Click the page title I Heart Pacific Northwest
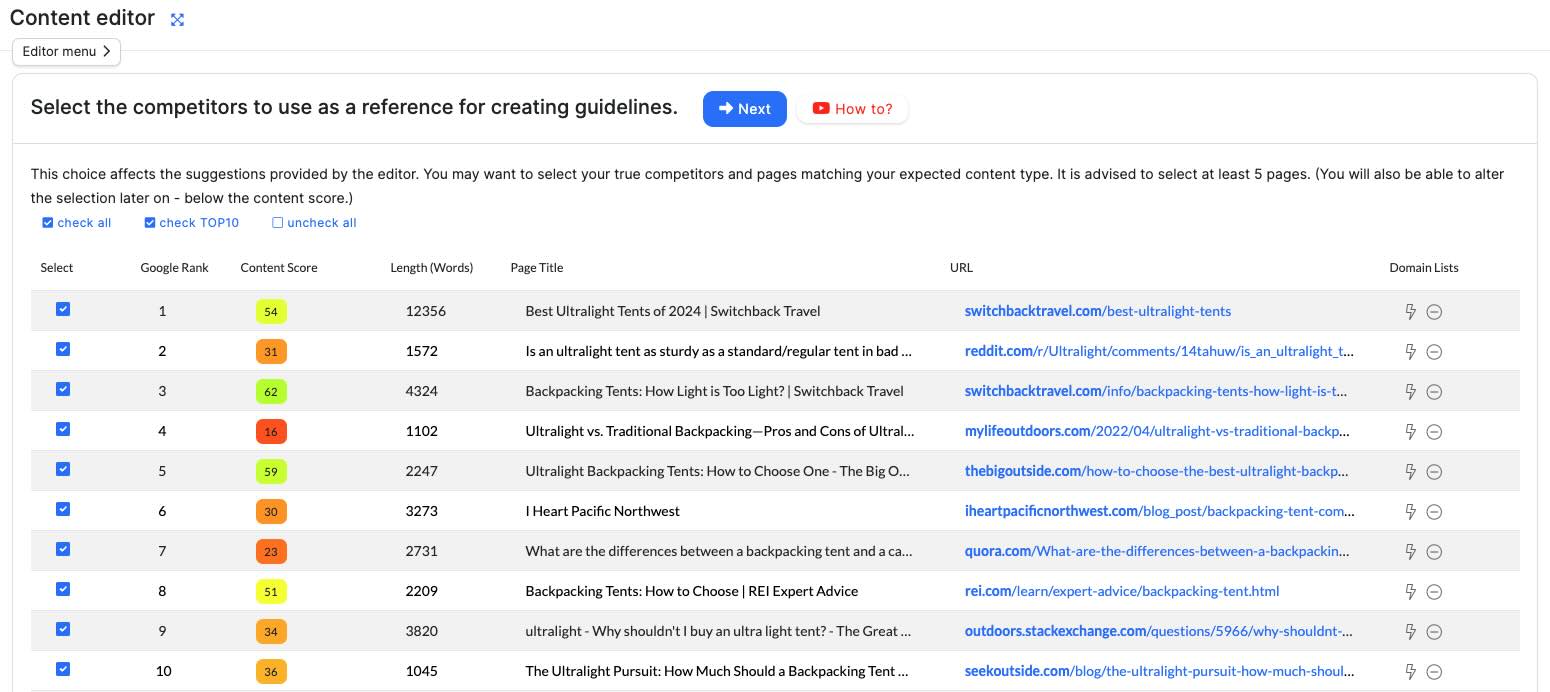Viewport: 1550px width, 692px height. [602, 511]
